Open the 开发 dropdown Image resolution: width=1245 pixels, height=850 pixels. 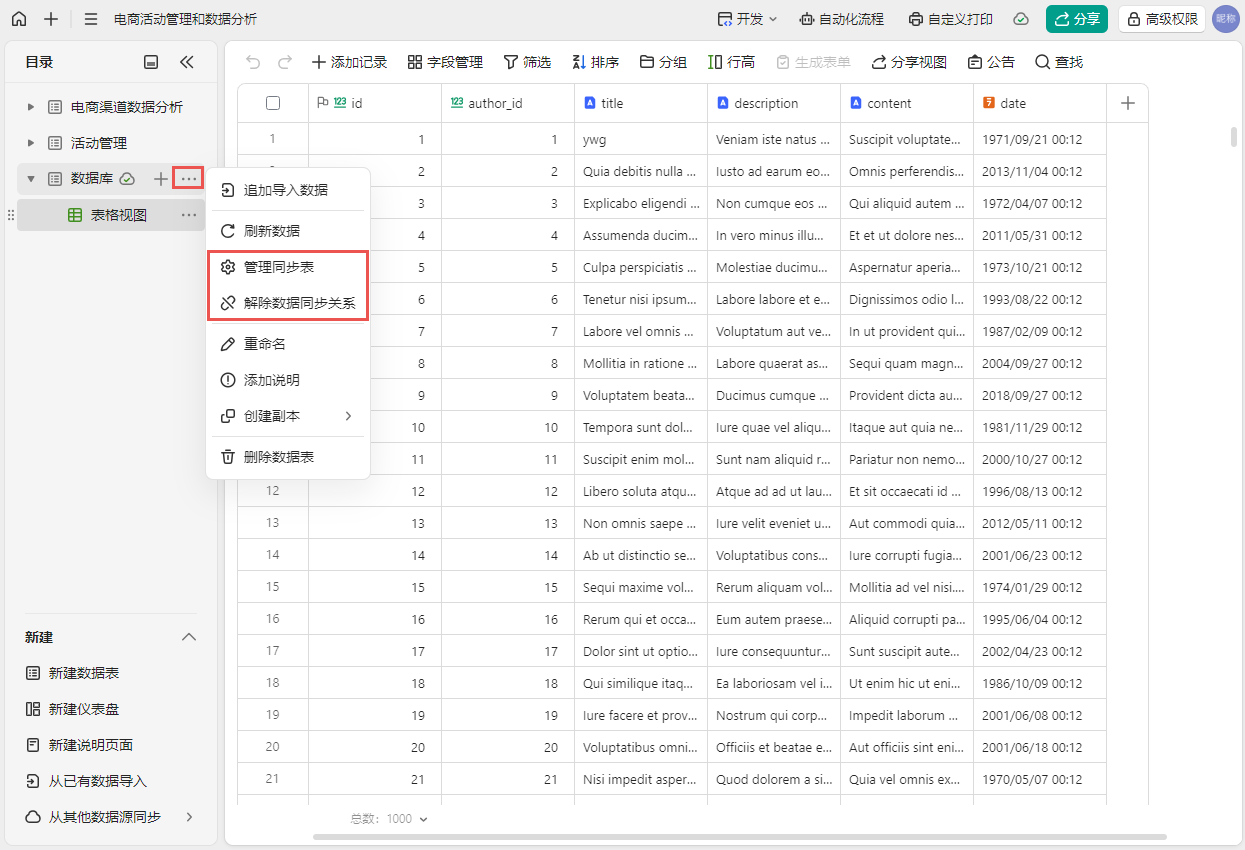747,19
